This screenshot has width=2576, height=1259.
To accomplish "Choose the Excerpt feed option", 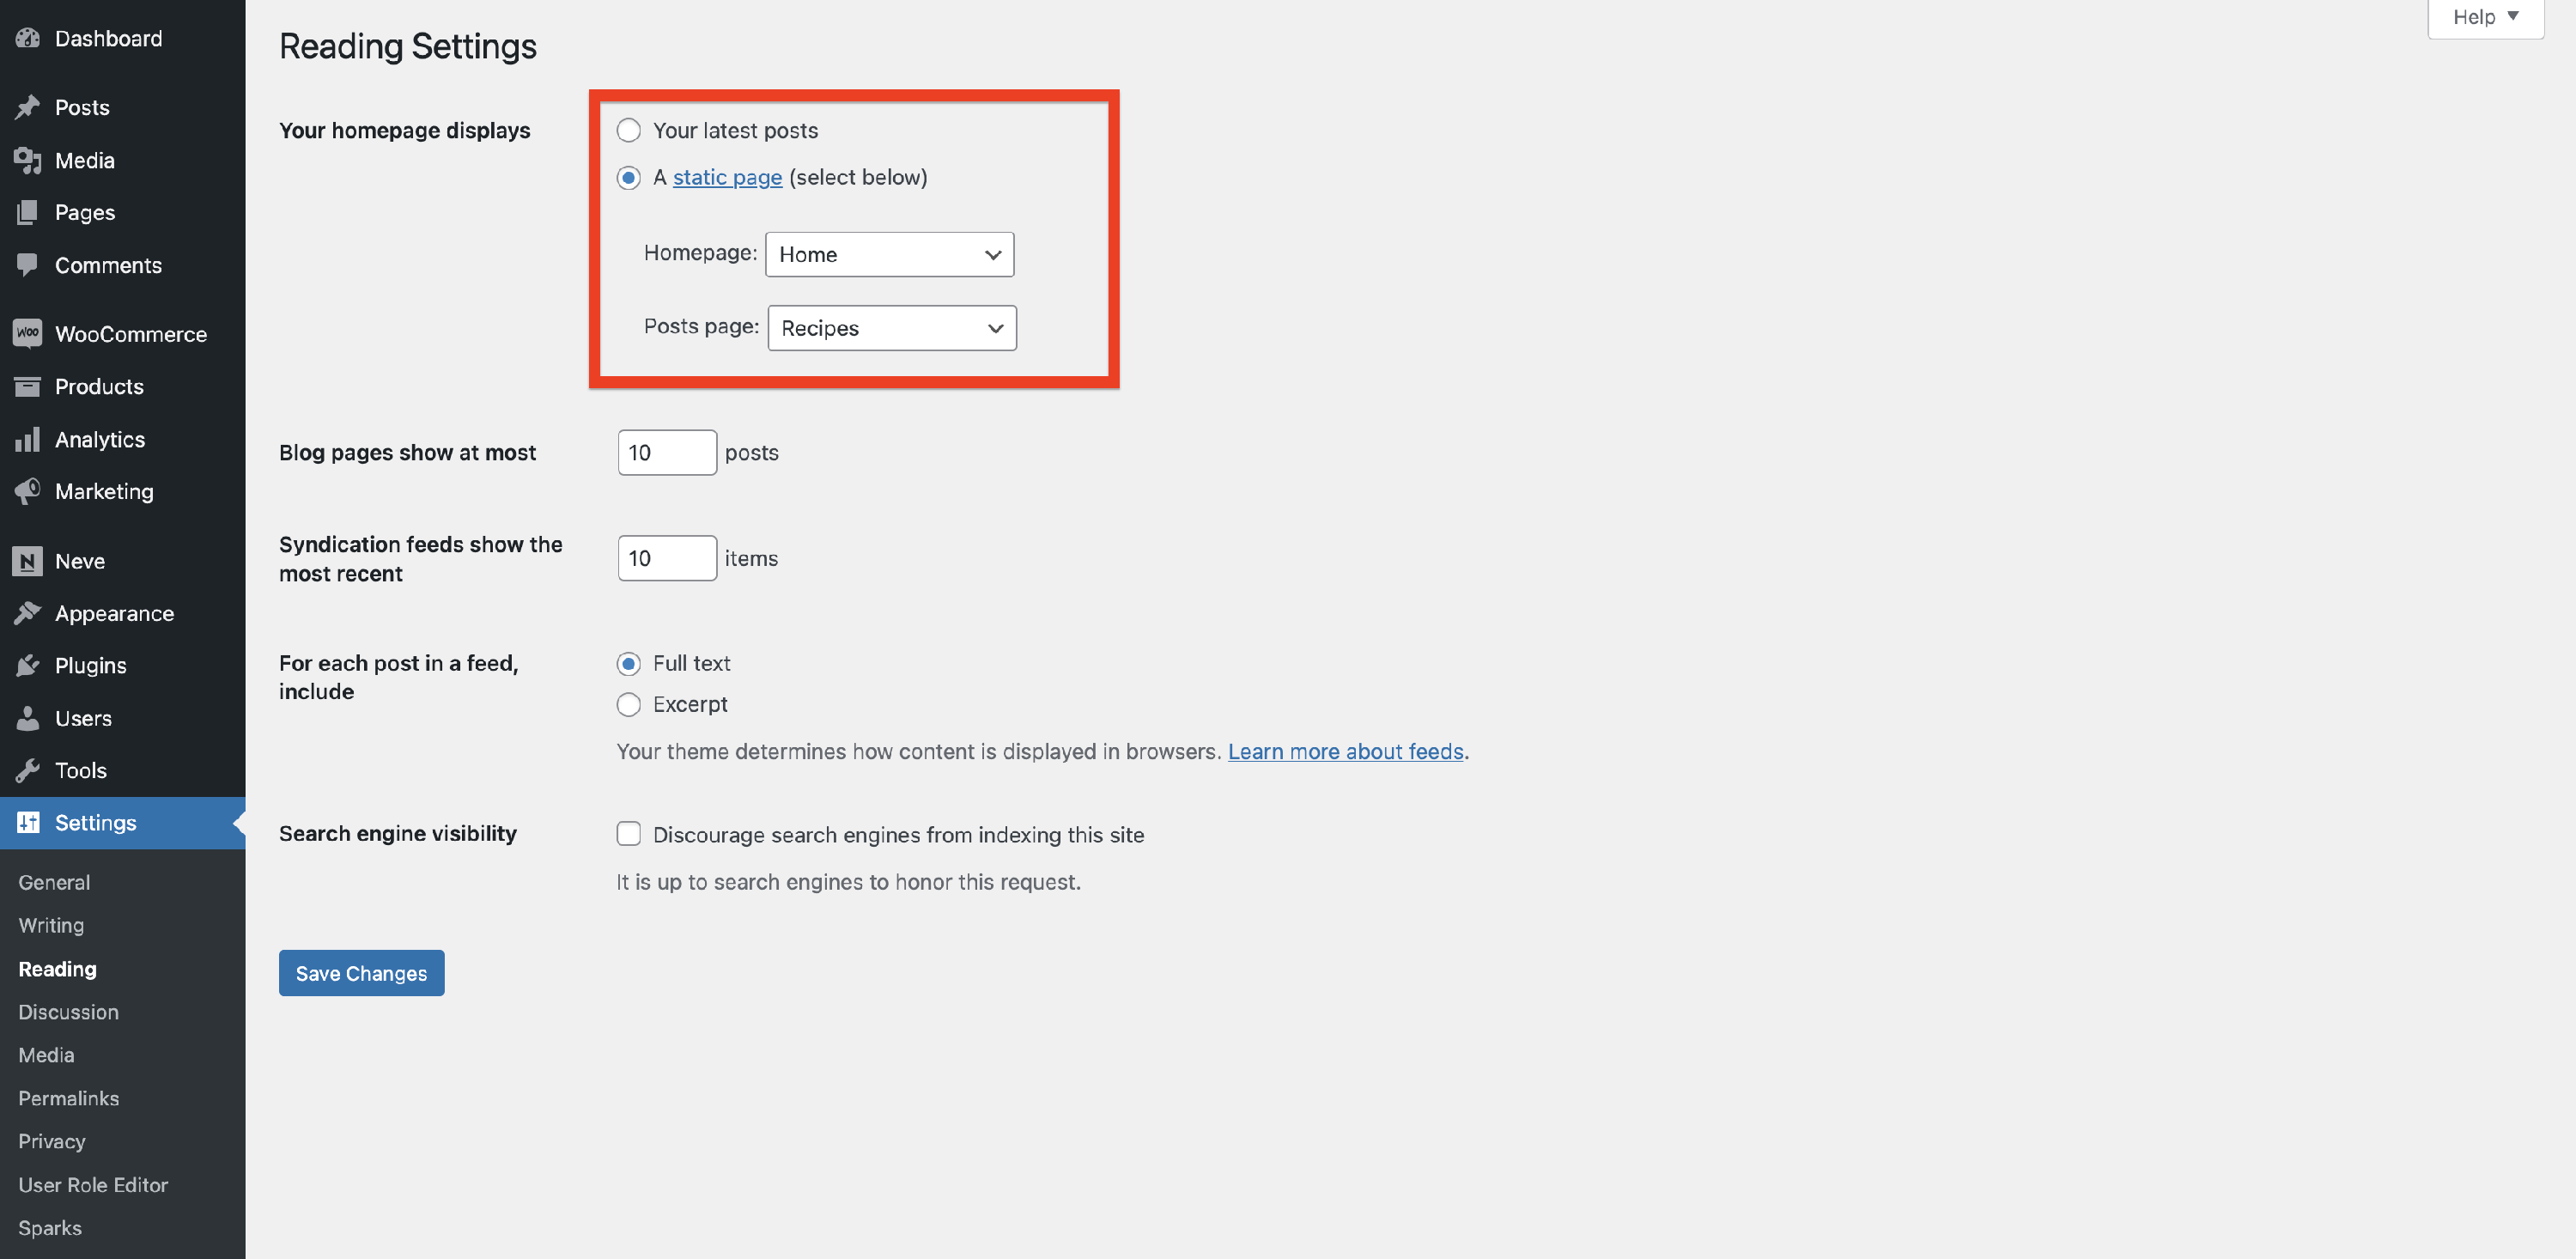I will pos(628,705).
